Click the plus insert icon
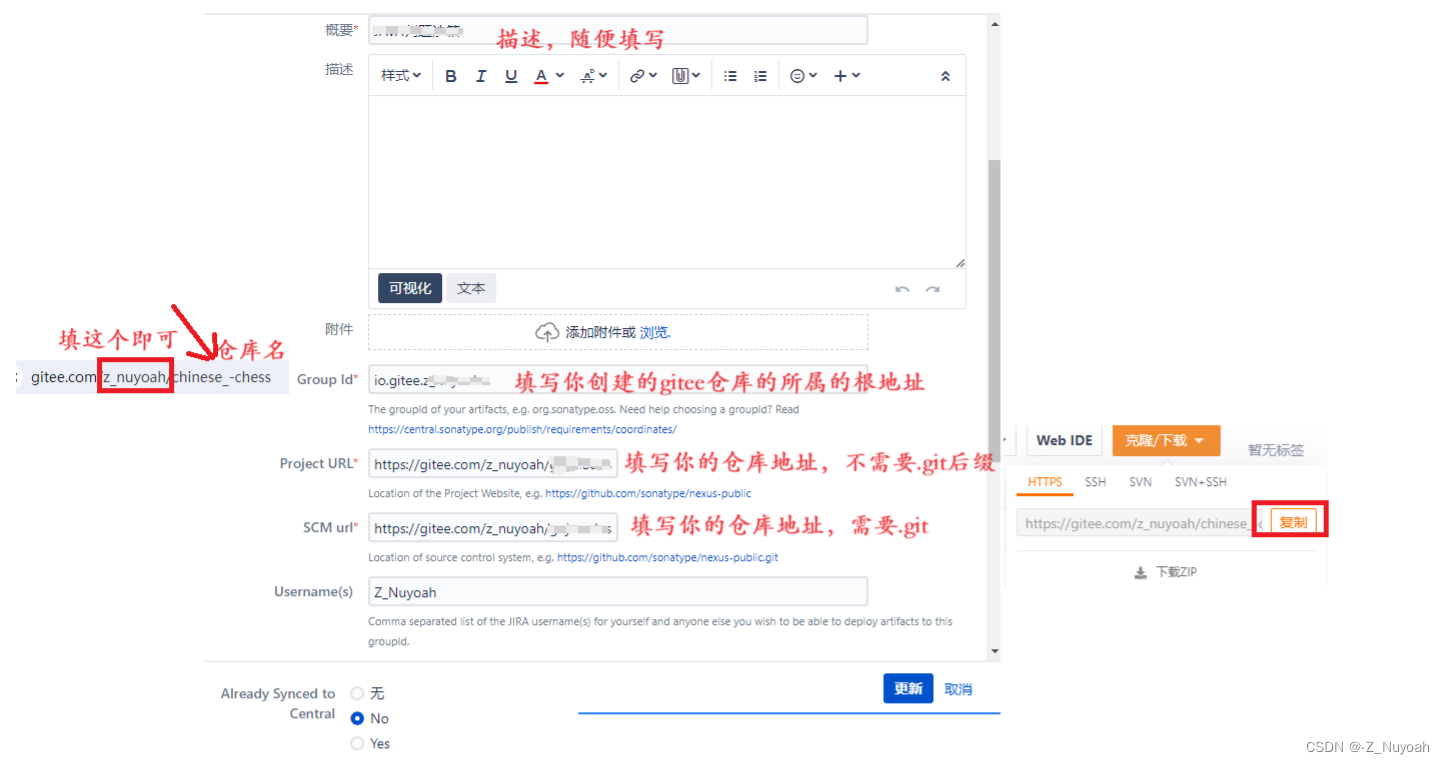This screenshot has height=764, width=1445. [840, 76]
